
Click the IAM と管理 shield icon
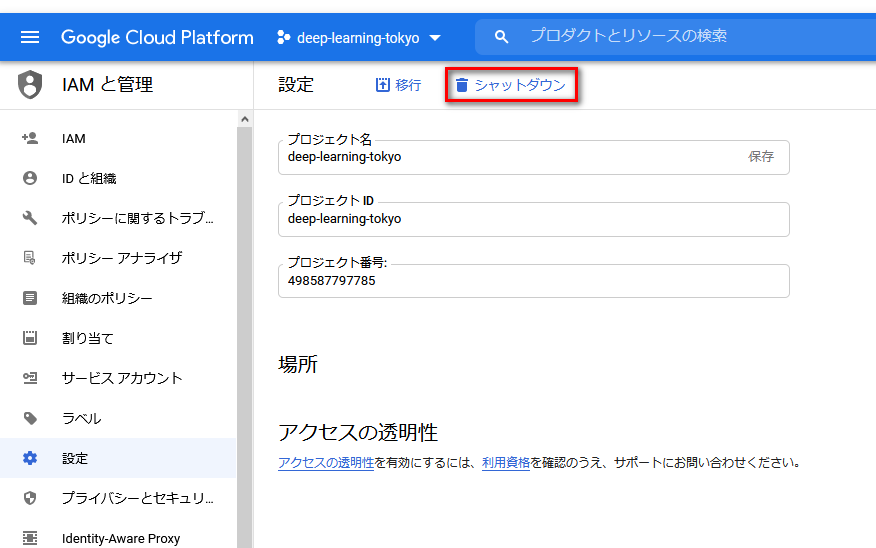30,84
